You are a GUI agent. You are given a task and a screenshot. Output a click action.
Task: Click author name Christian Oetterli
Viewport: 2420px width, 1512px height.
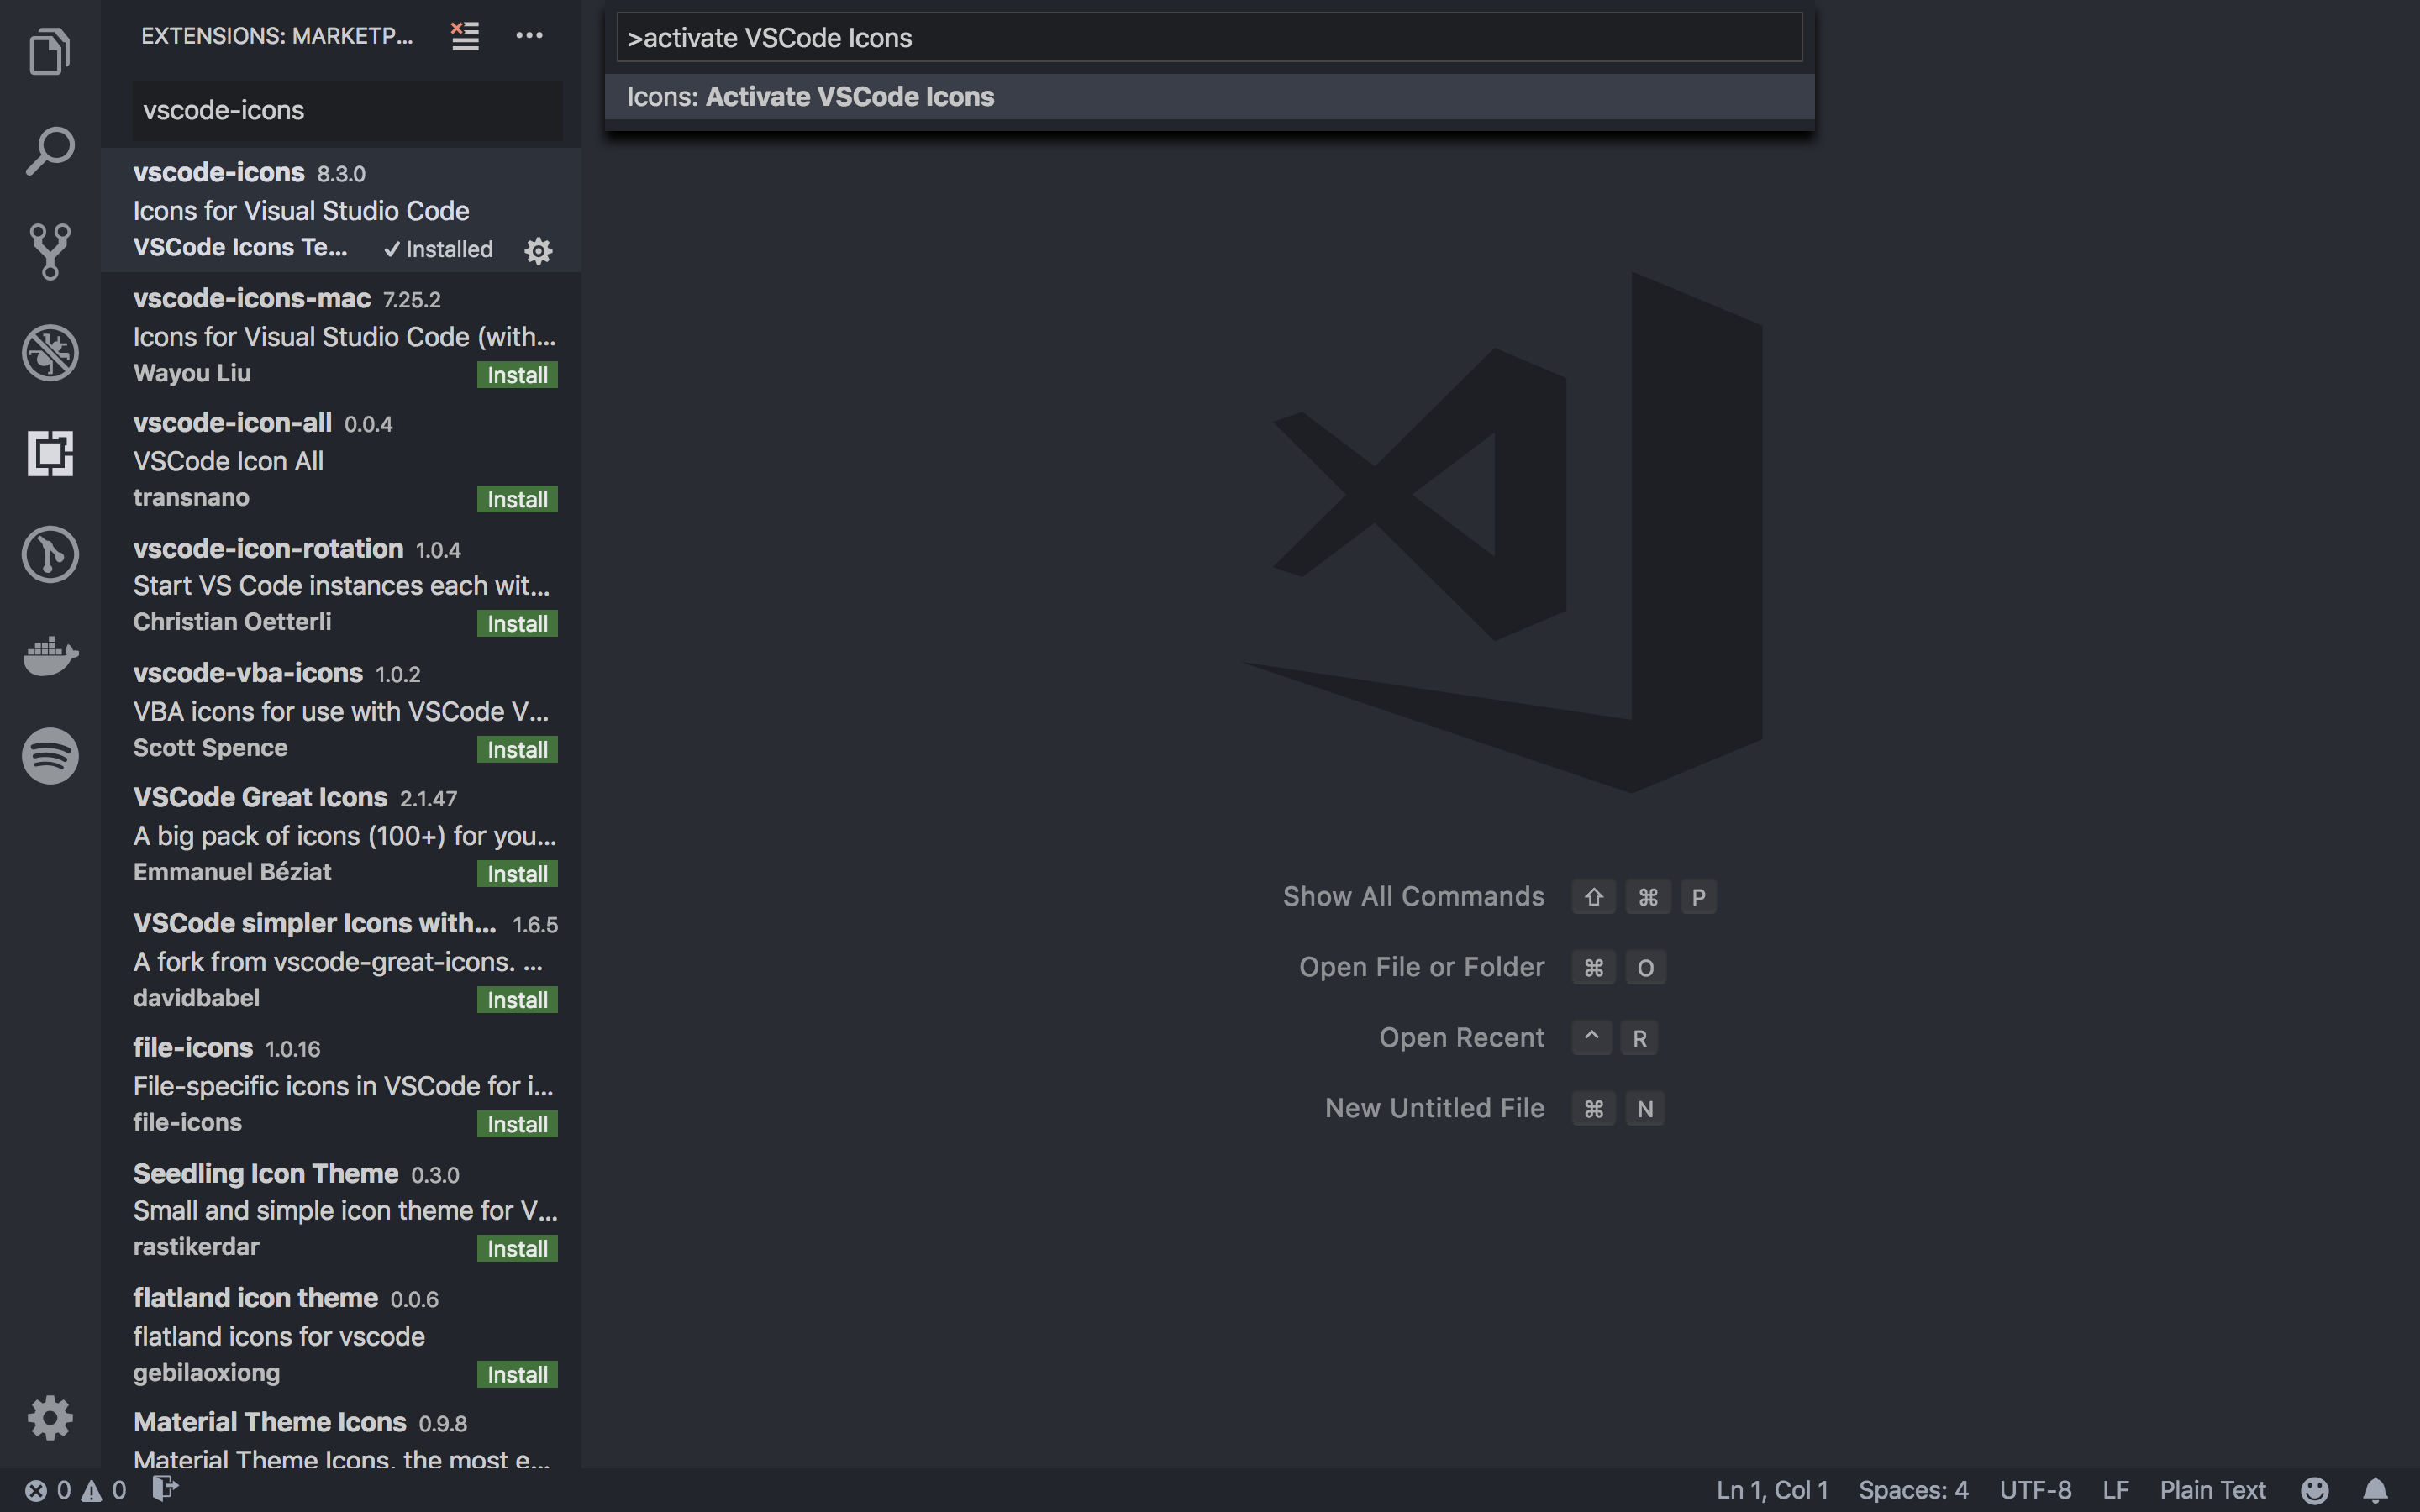point(232,622)
